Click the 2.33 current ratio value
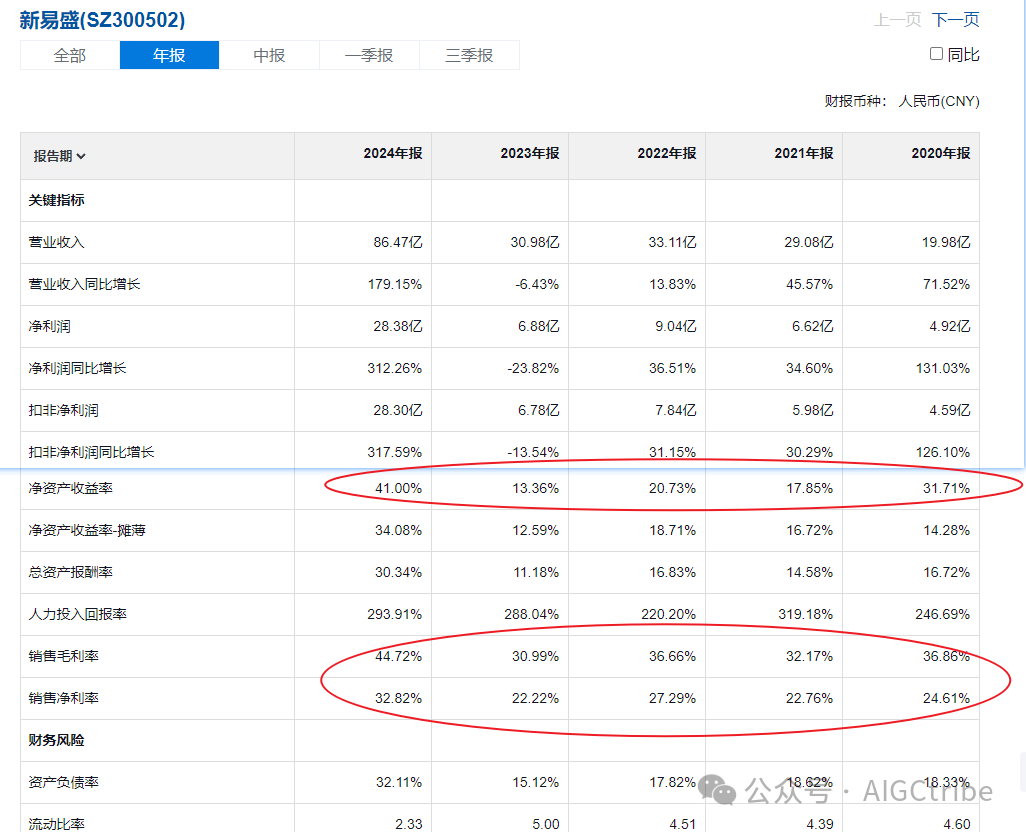 pyautogui.click(x=409, y=823)
